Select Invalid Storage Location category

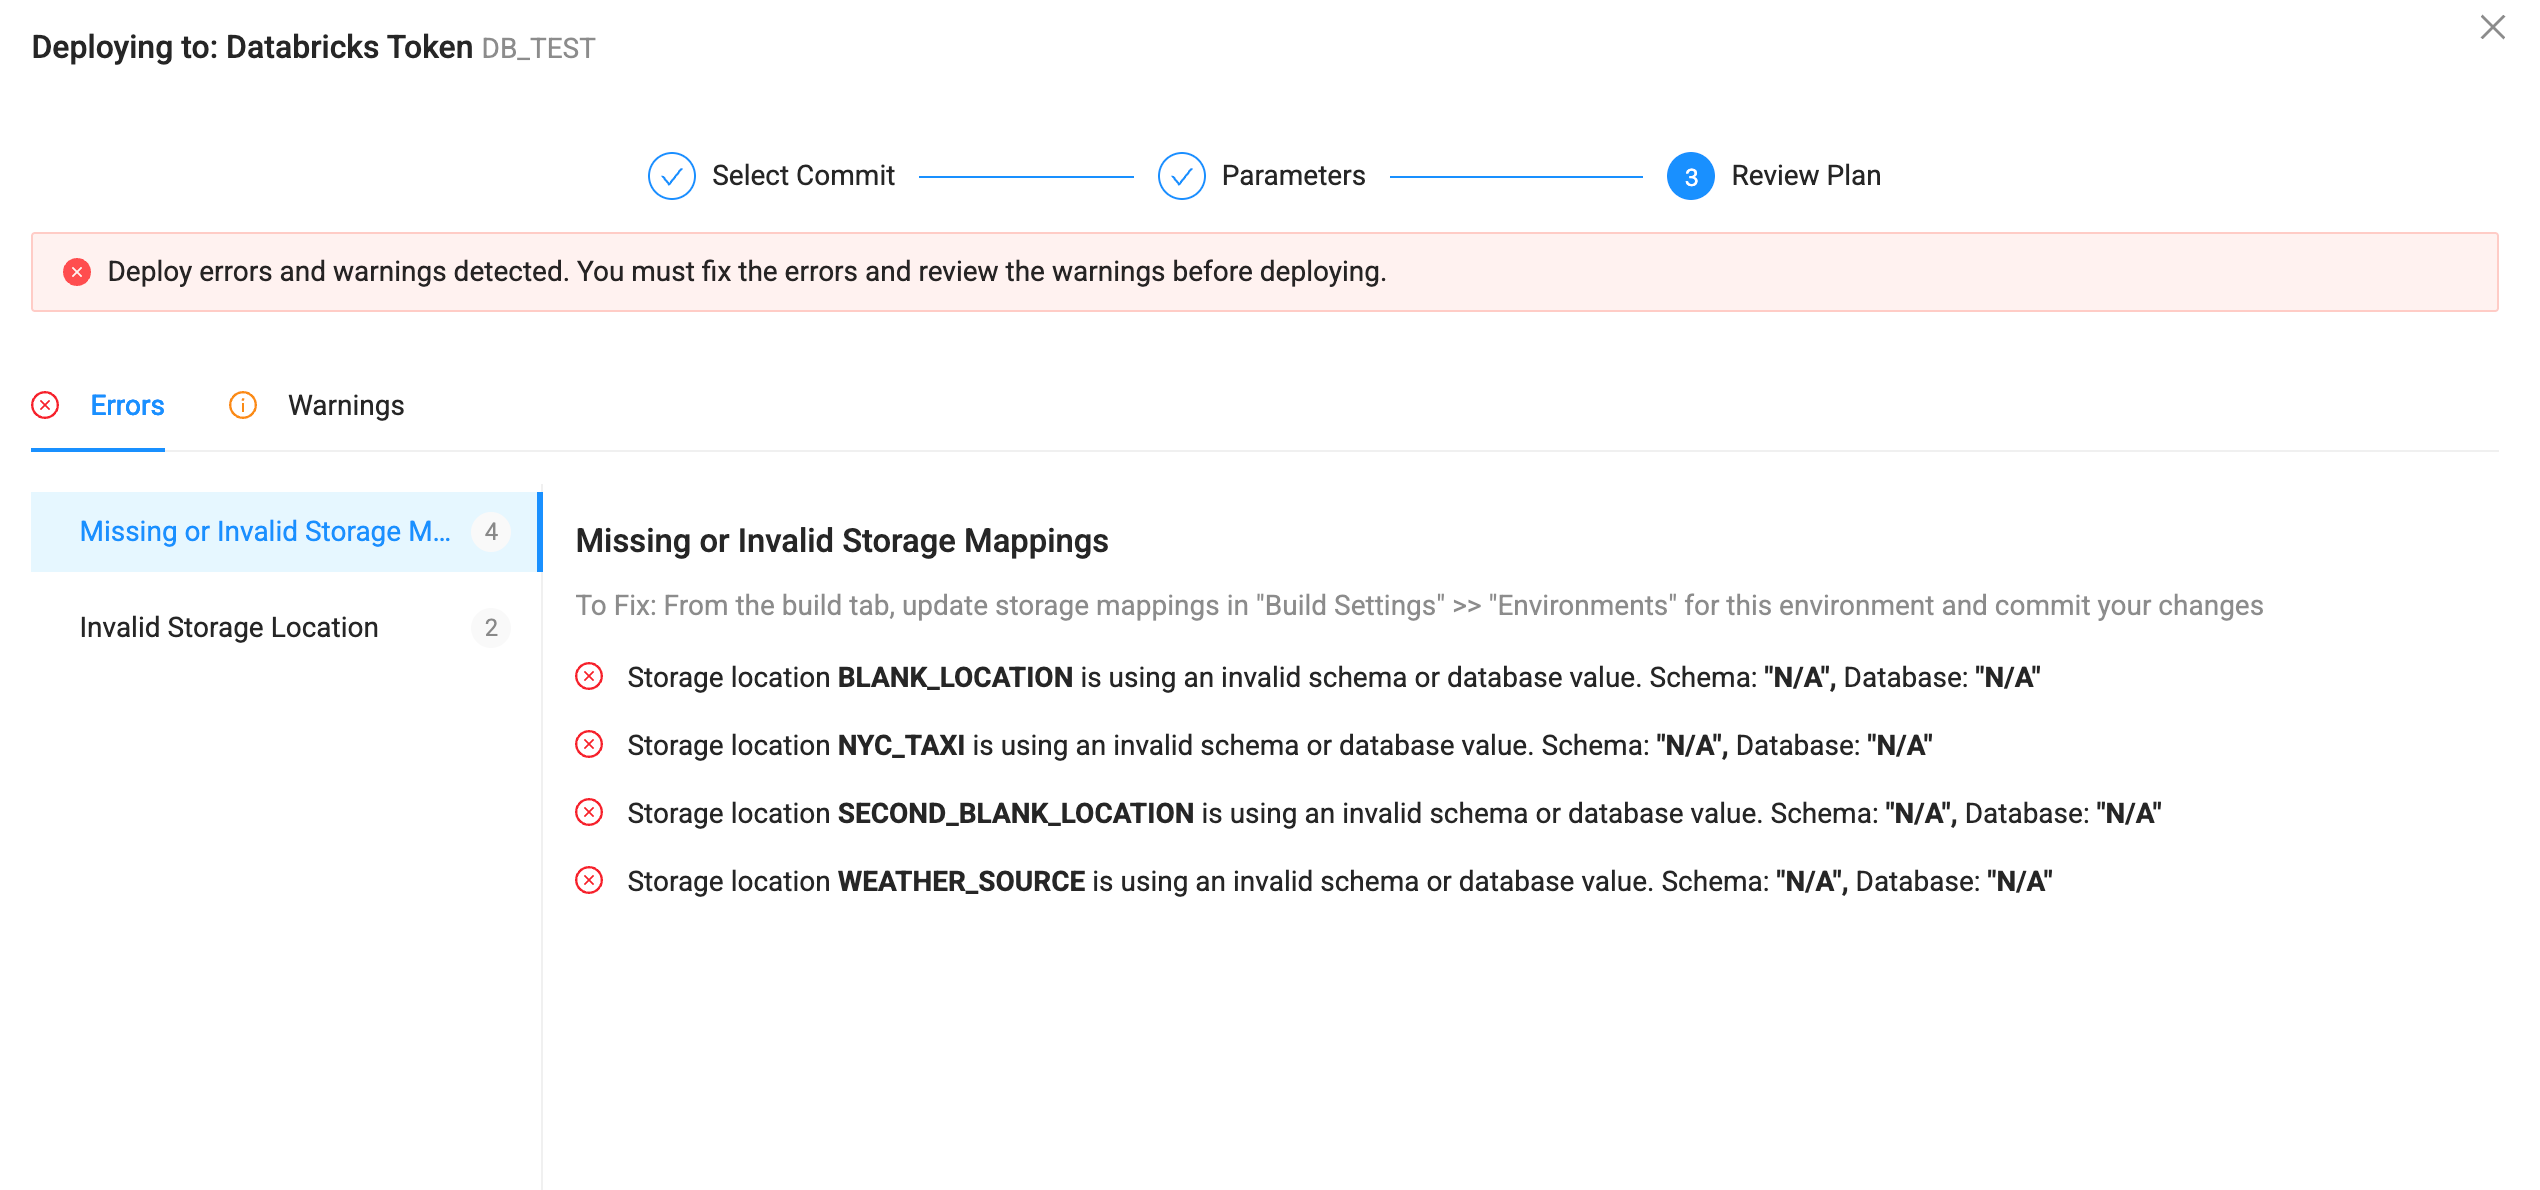pyautogui.click(x=286, y=628)
